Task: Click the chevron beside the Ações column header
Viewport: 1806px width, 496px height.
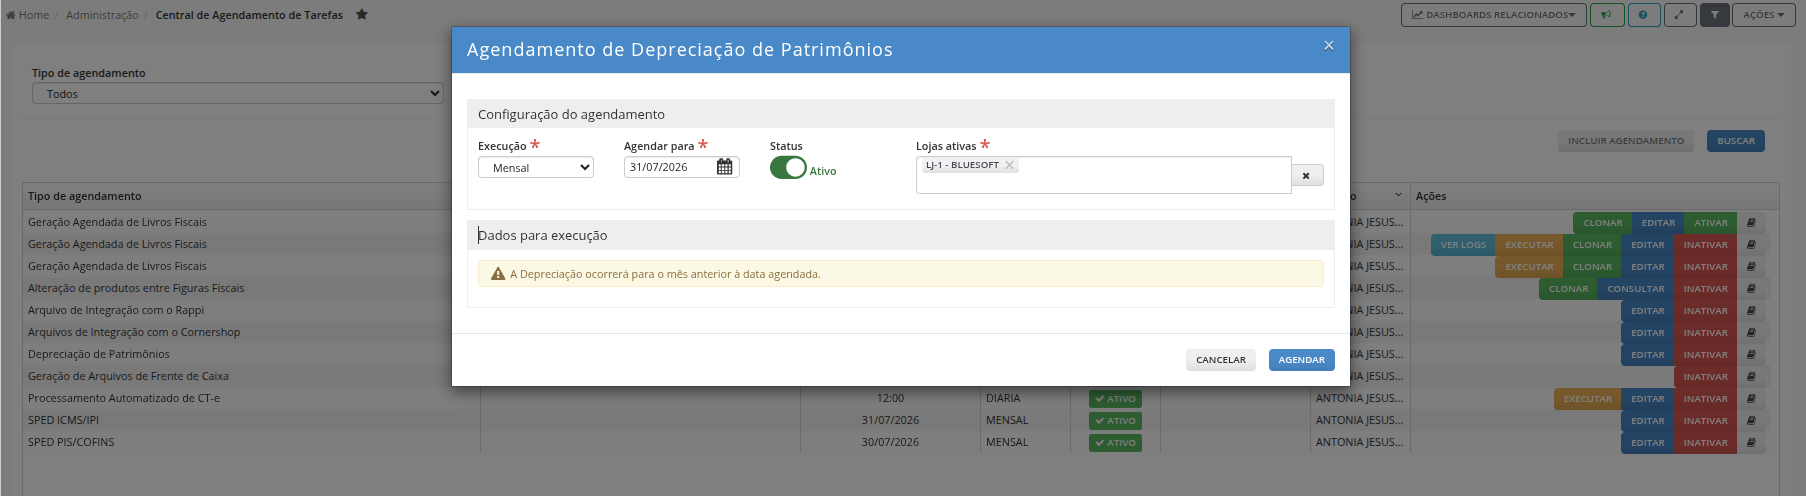Action: tap(1398, 195)
